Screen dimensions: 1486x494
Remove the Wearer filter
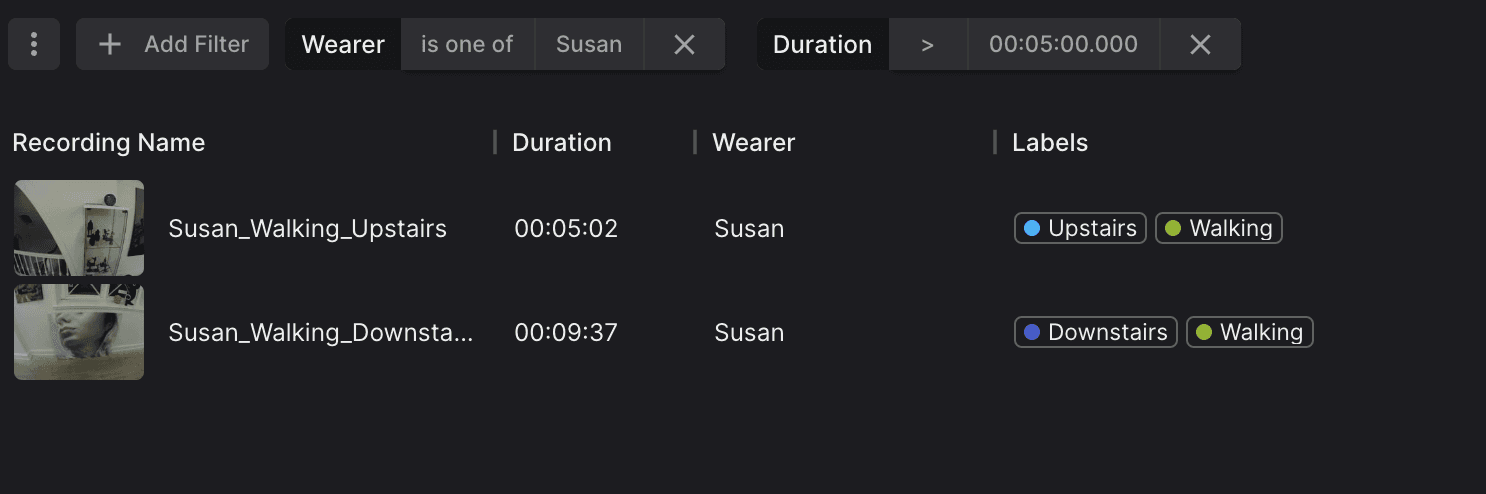click(684, 44)
